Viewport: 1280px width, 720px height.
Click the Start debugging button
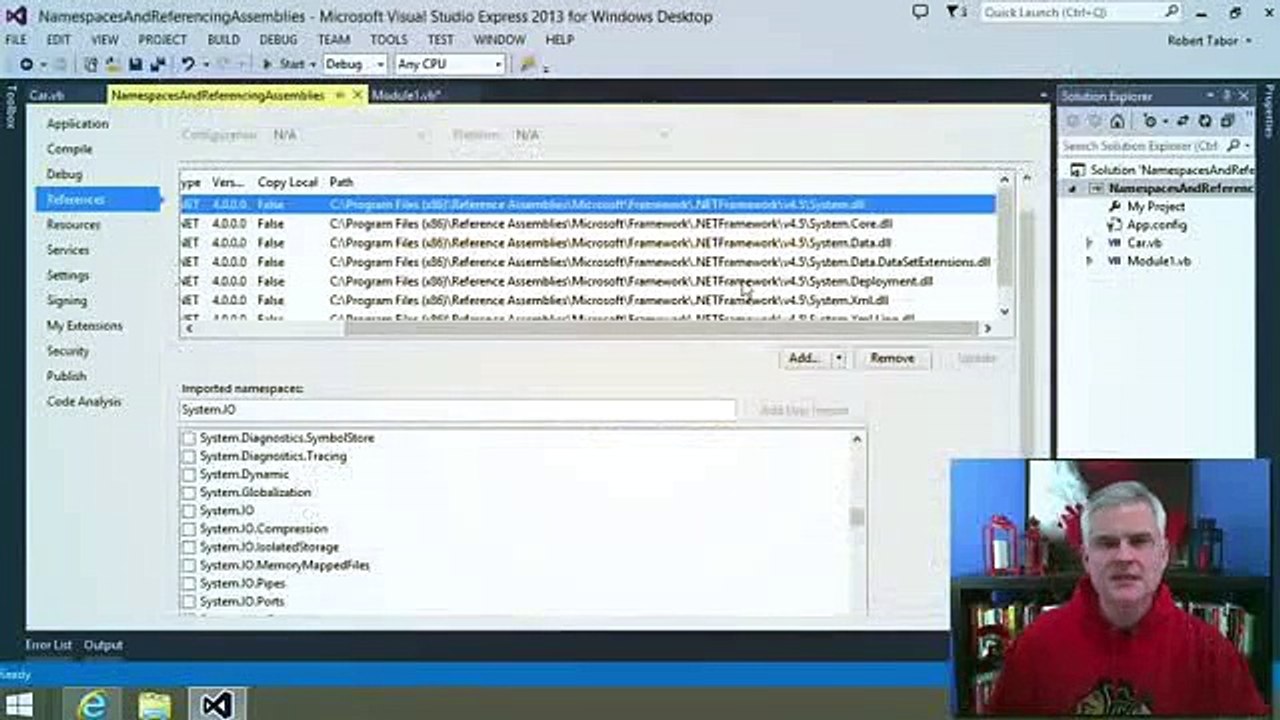(283, 64)
